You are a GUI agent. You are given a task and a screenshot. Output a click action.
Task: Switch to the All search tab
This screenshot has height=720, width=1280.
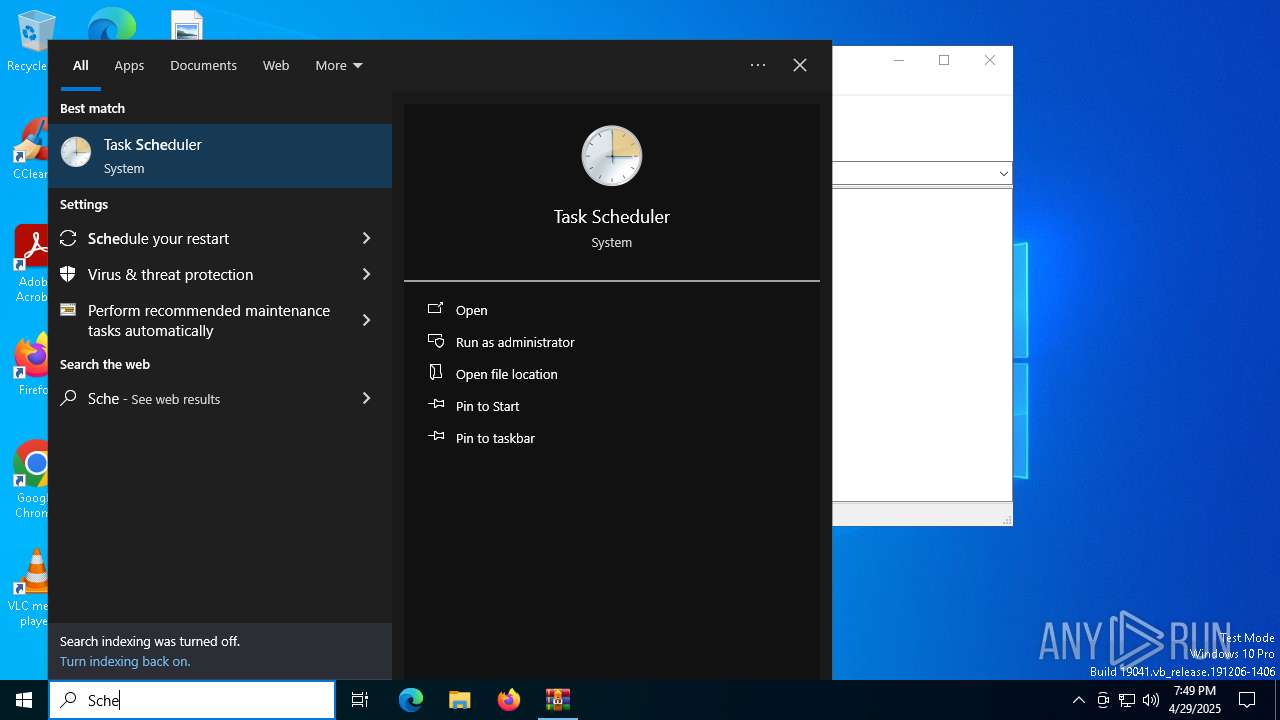click(80, 65)
